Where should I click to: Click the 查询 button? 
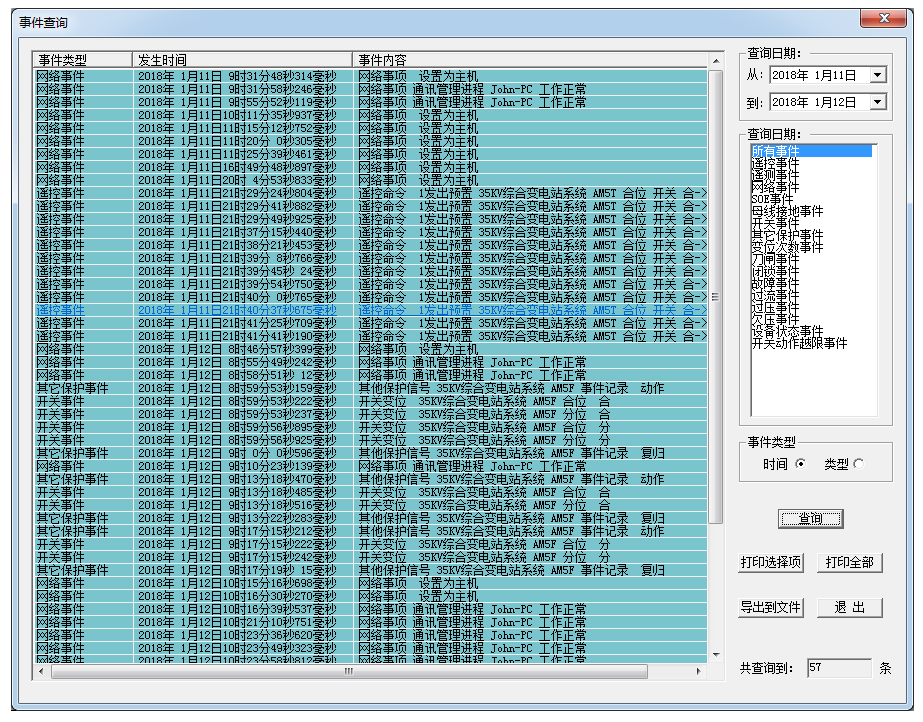pyautogui.click(x=810, y=519)
